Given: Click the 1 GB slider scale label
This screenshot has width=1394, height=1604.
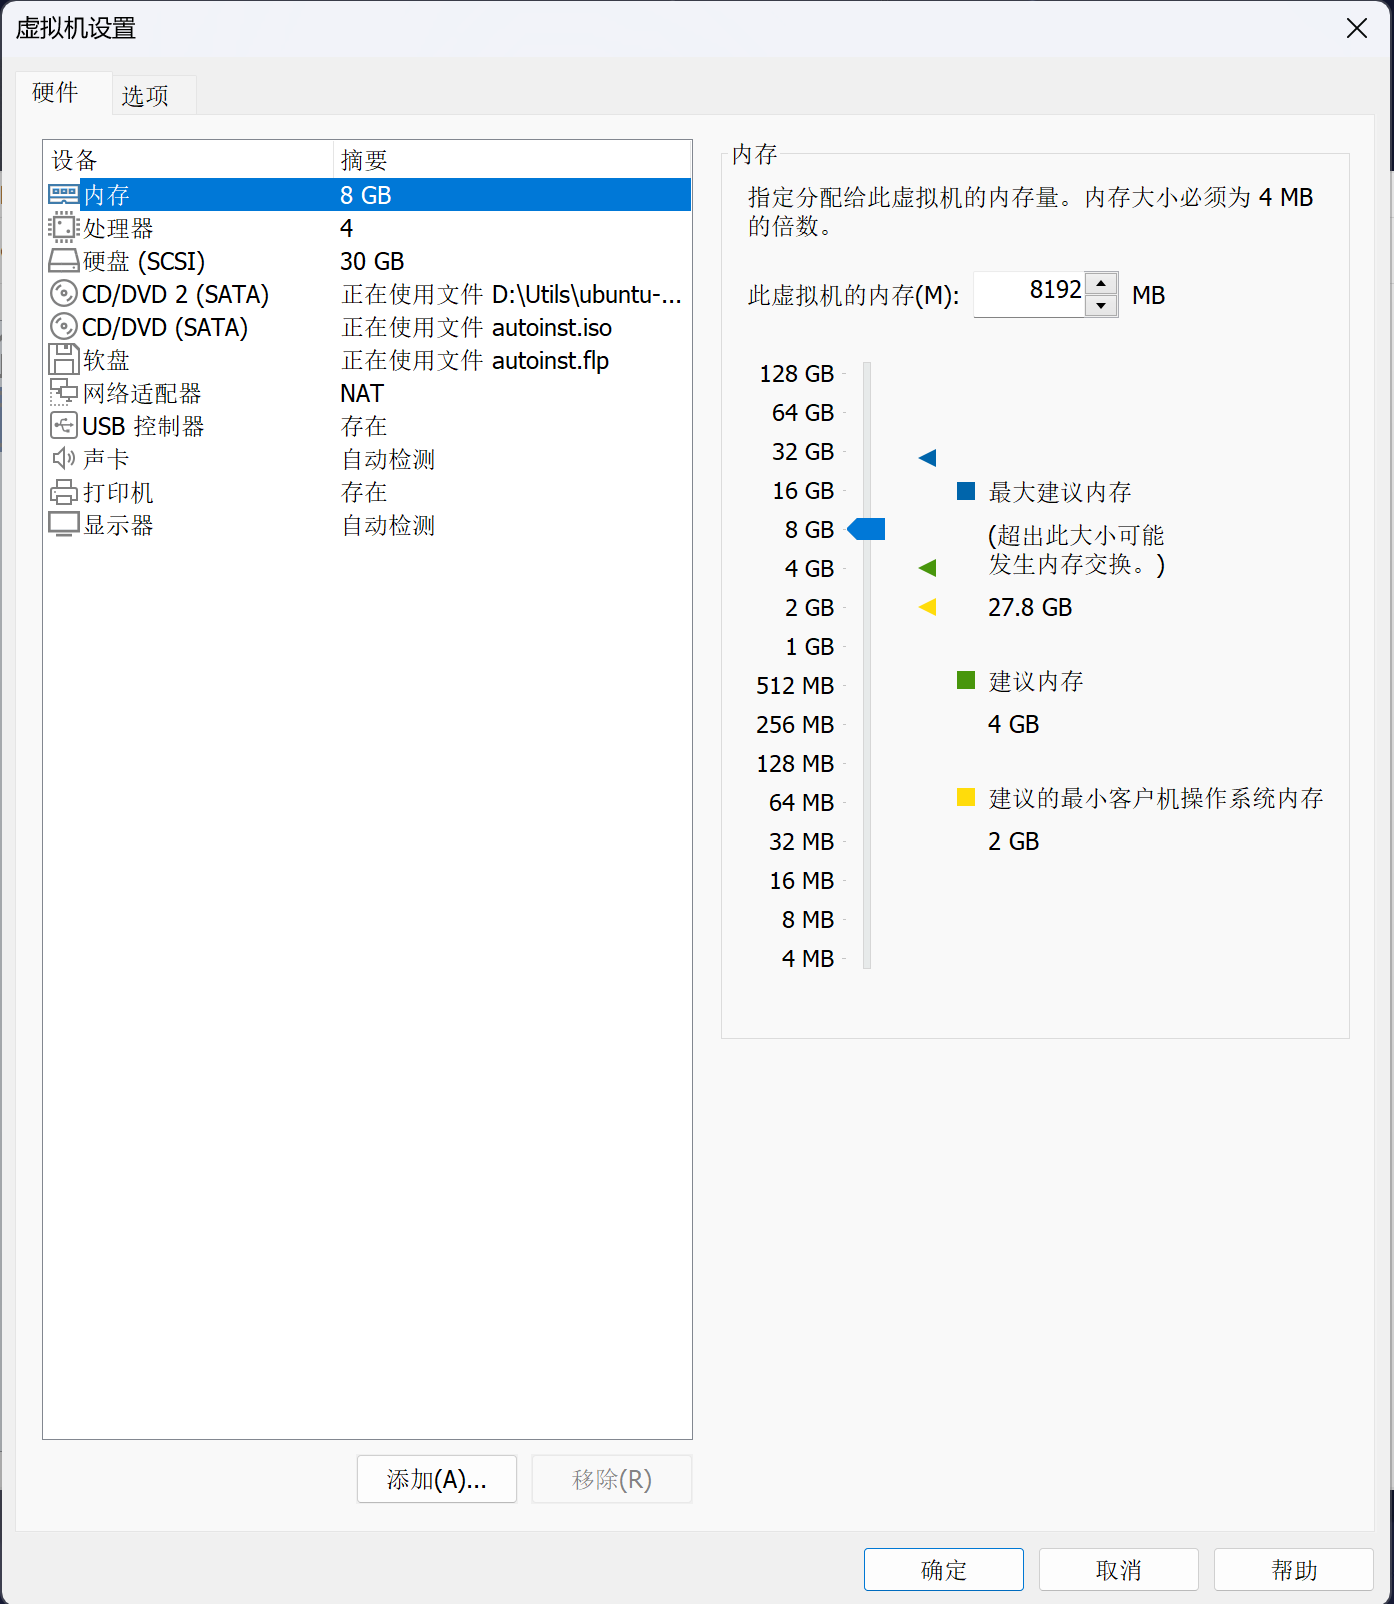Looking at the screenshot, I should point(810,646).
